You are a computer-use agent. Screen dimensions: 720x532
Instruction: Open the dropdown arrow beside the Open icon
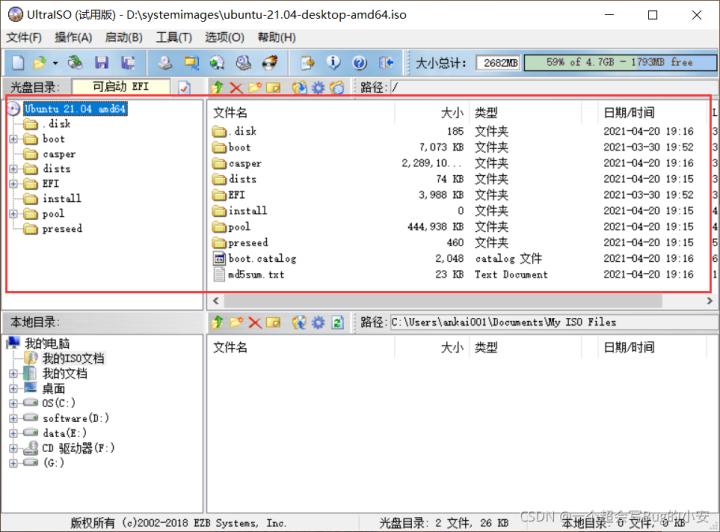55,63
